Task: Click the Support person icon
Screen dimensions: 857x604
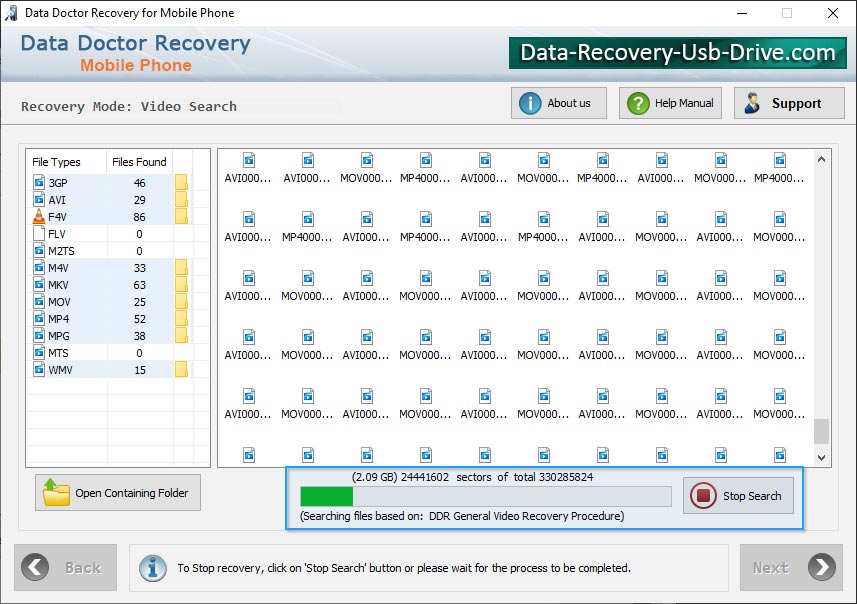Action: point(753,102)
